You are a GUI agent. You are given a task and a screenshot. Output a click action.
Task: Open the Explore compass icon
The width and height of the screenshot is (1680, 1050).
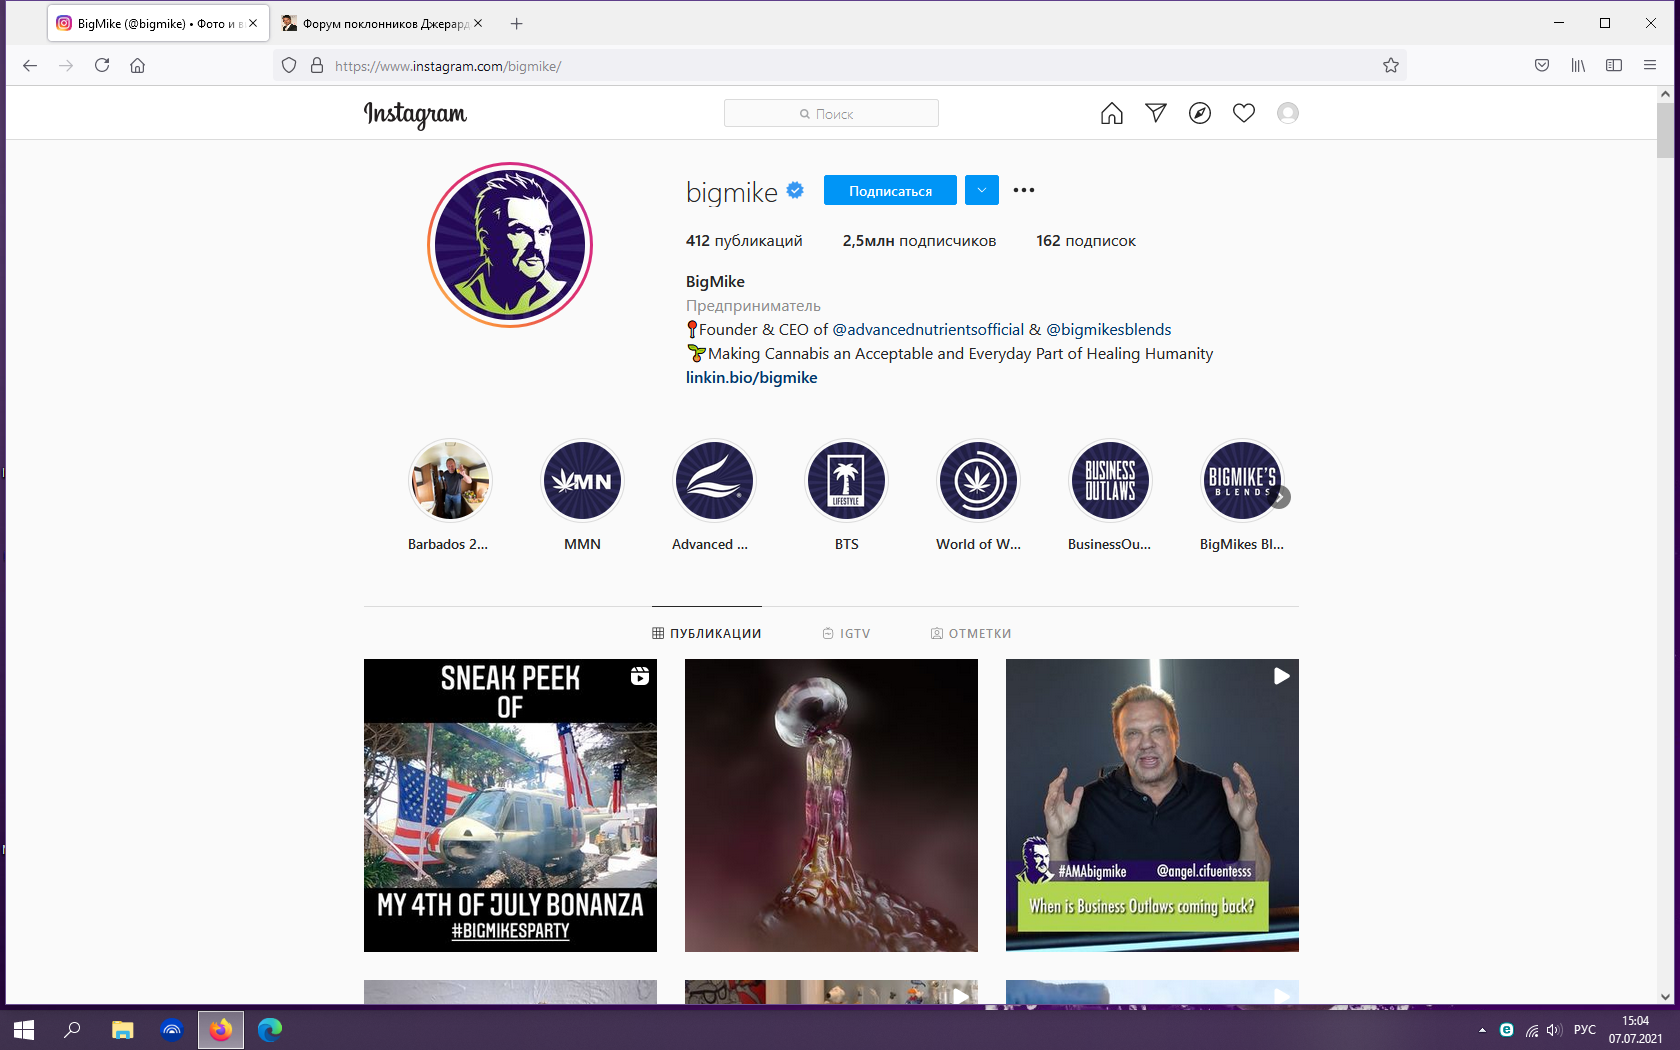tap(1199, 113)
